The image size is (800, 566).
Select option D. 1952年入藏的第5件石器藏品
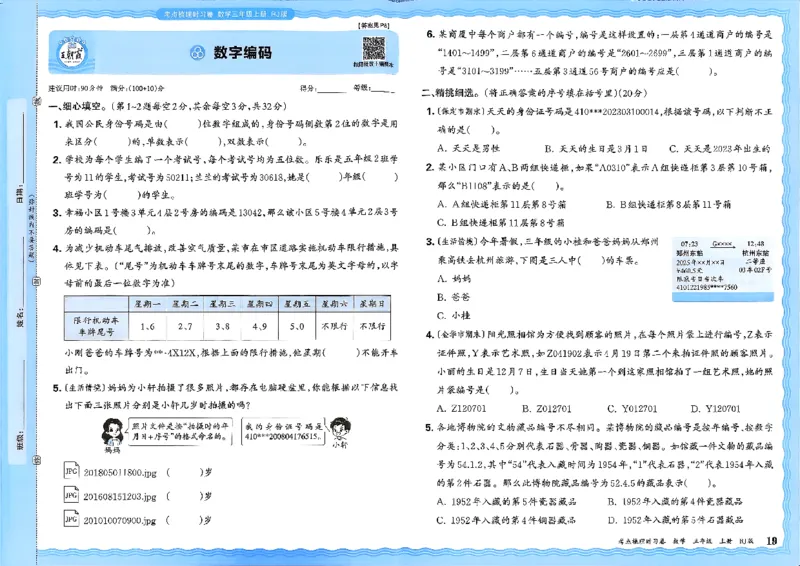(x=675, y=520)
